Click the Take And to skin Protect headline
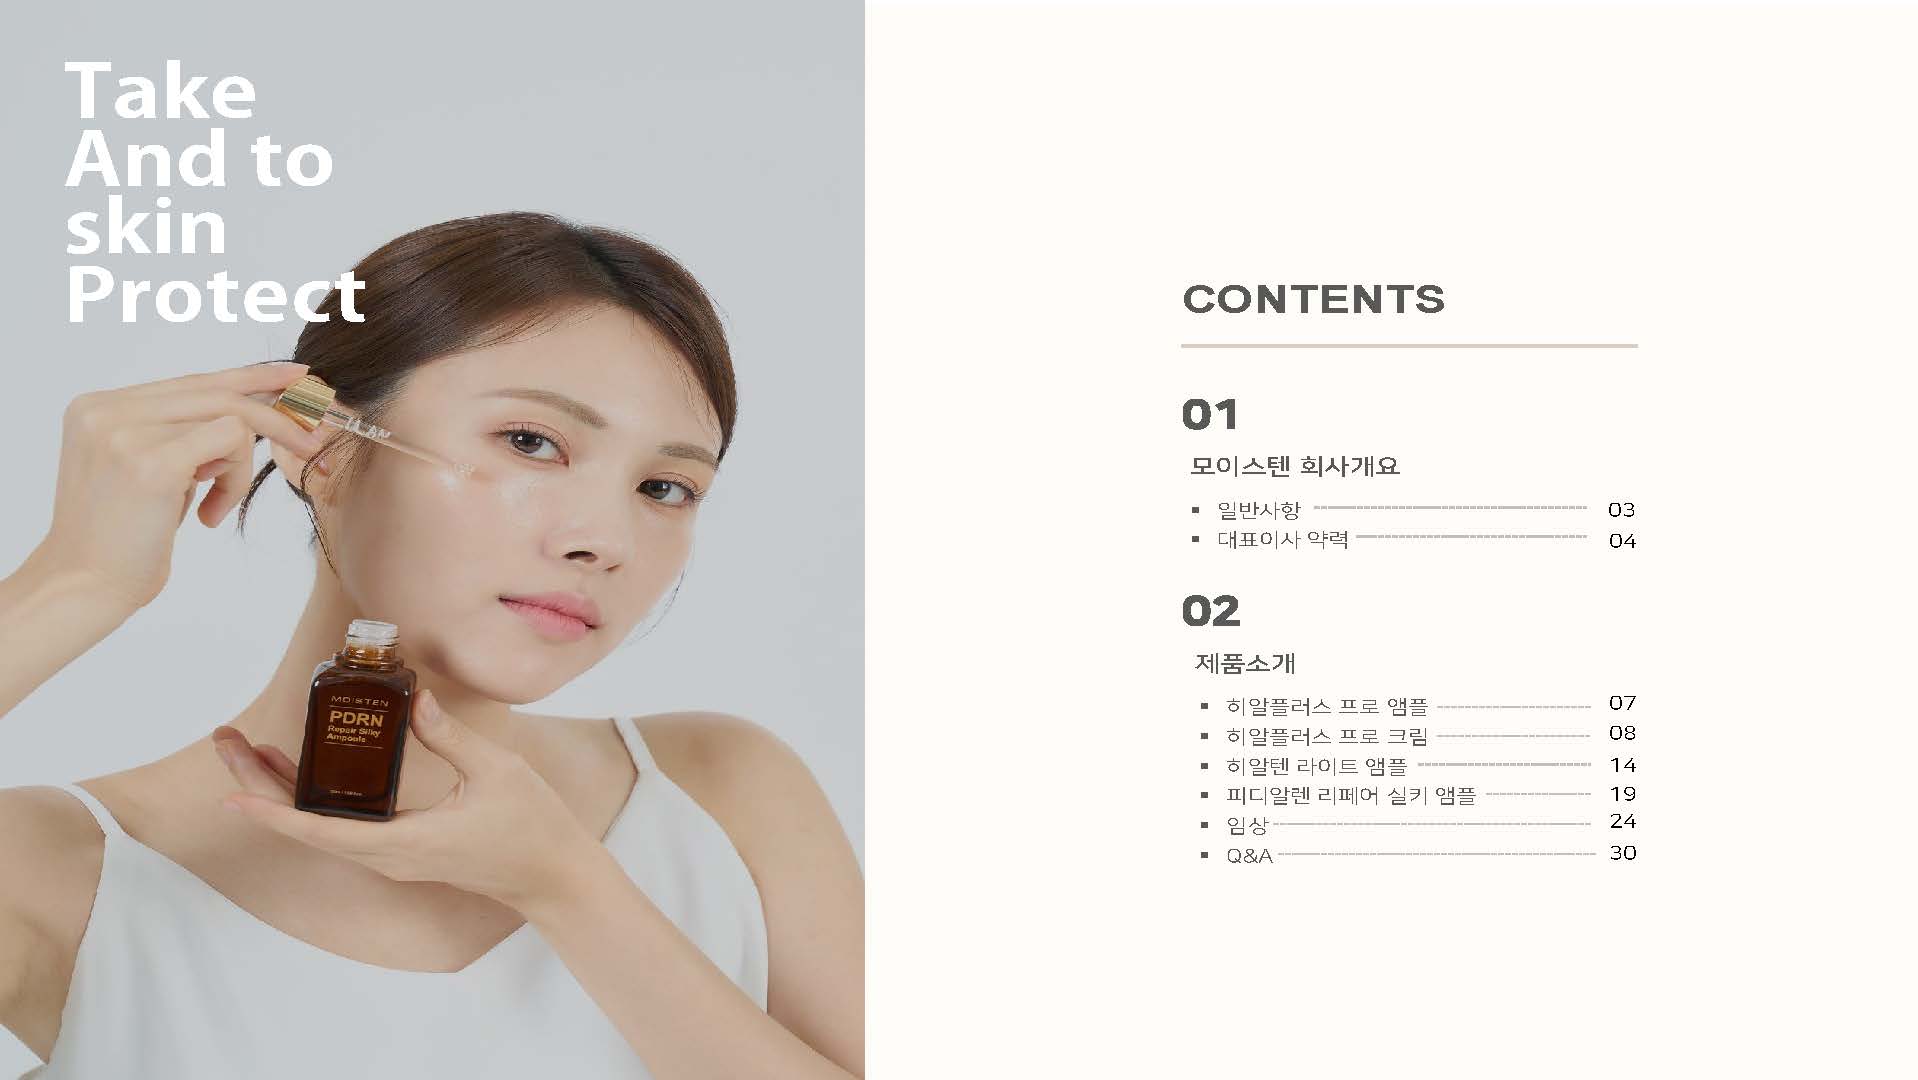The image size is (1918, 1080). pyautogui.click(x=215, y=192)
